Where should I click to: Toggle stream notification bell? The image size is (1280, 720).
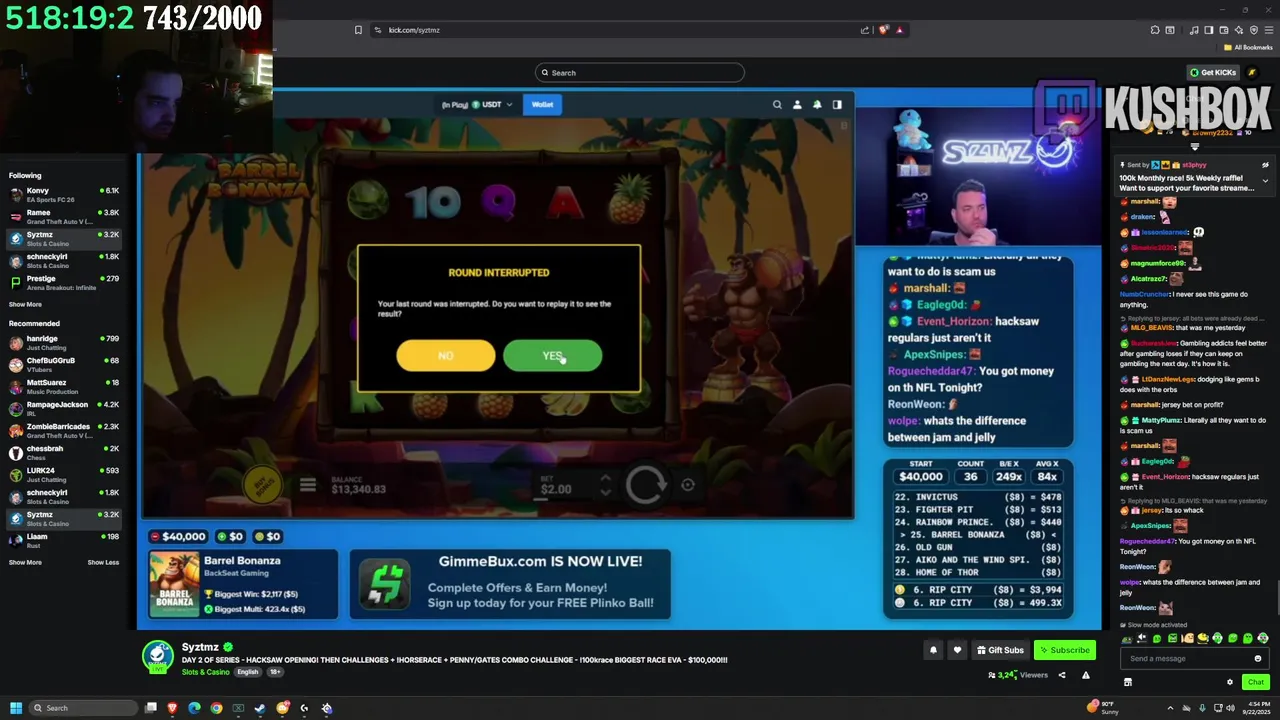point(933,650)
